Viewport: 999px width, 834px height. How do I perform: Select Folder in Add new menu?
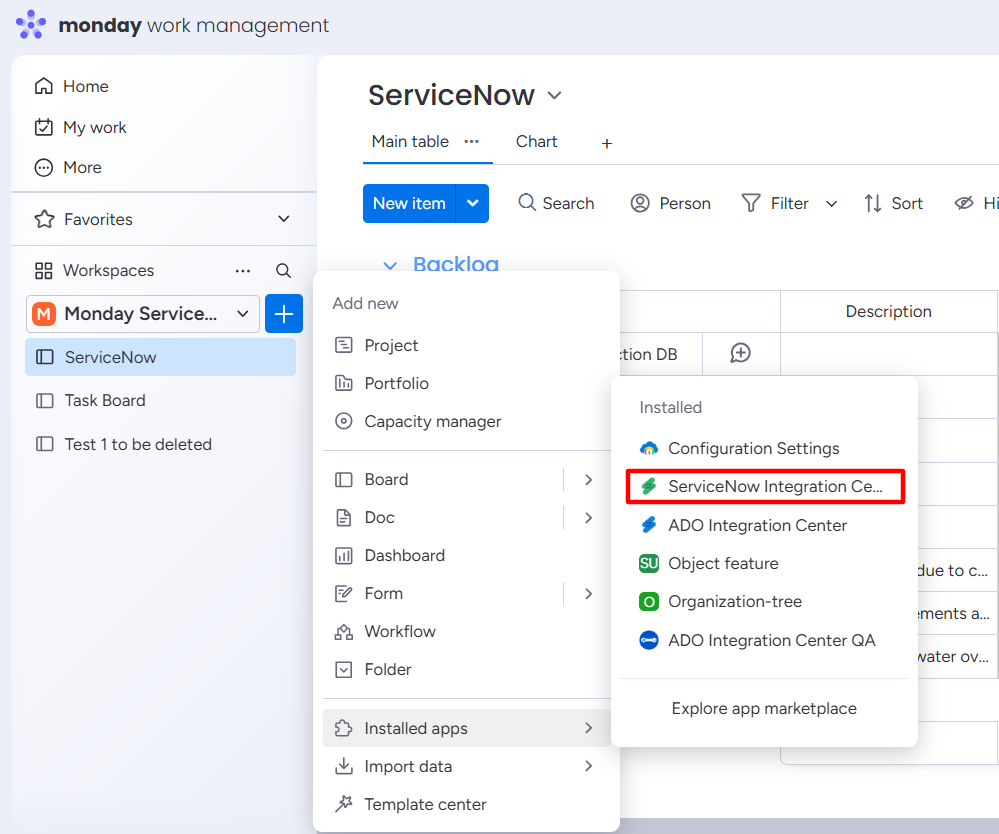coord(466,670)
